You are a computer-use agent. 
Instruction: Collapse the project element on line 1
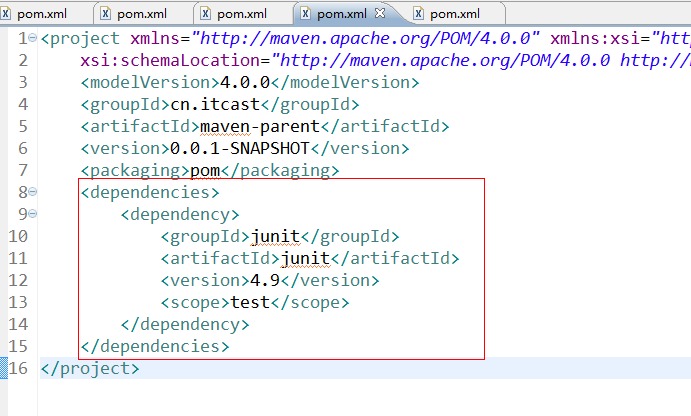(x=34, y=37)
